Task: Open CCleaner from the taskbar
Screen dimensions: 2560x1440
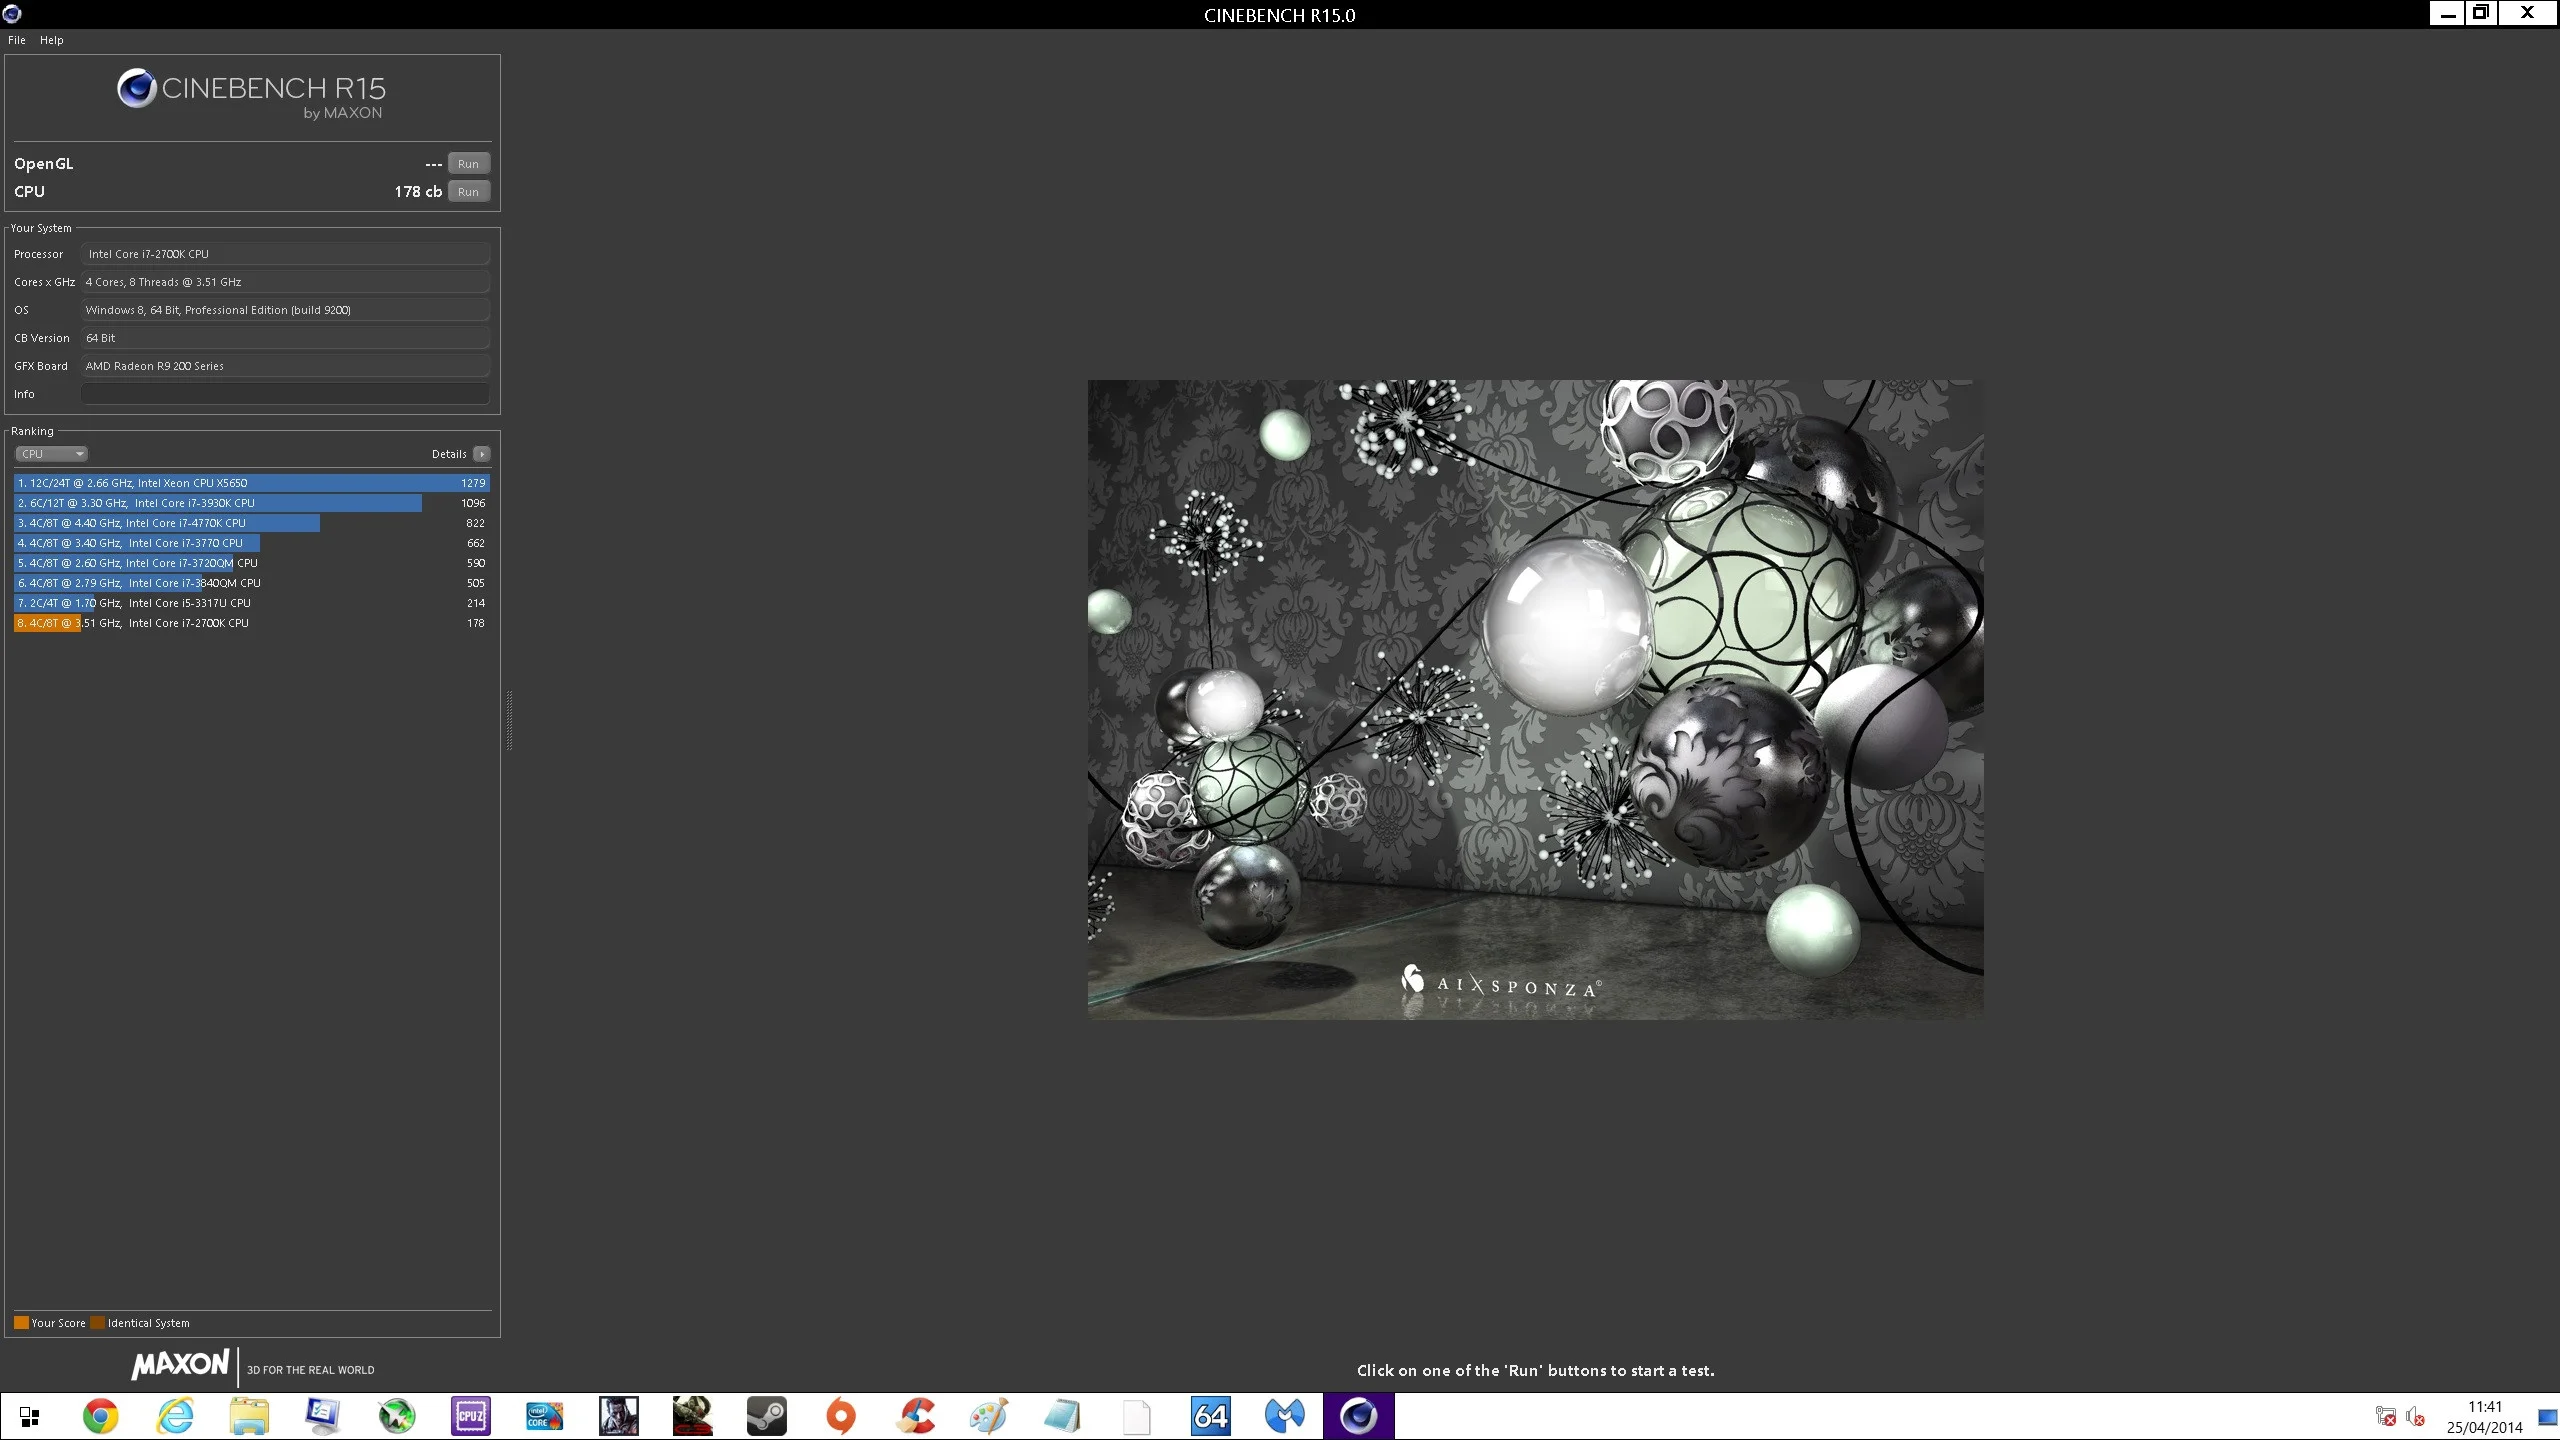Action: 915,1417
